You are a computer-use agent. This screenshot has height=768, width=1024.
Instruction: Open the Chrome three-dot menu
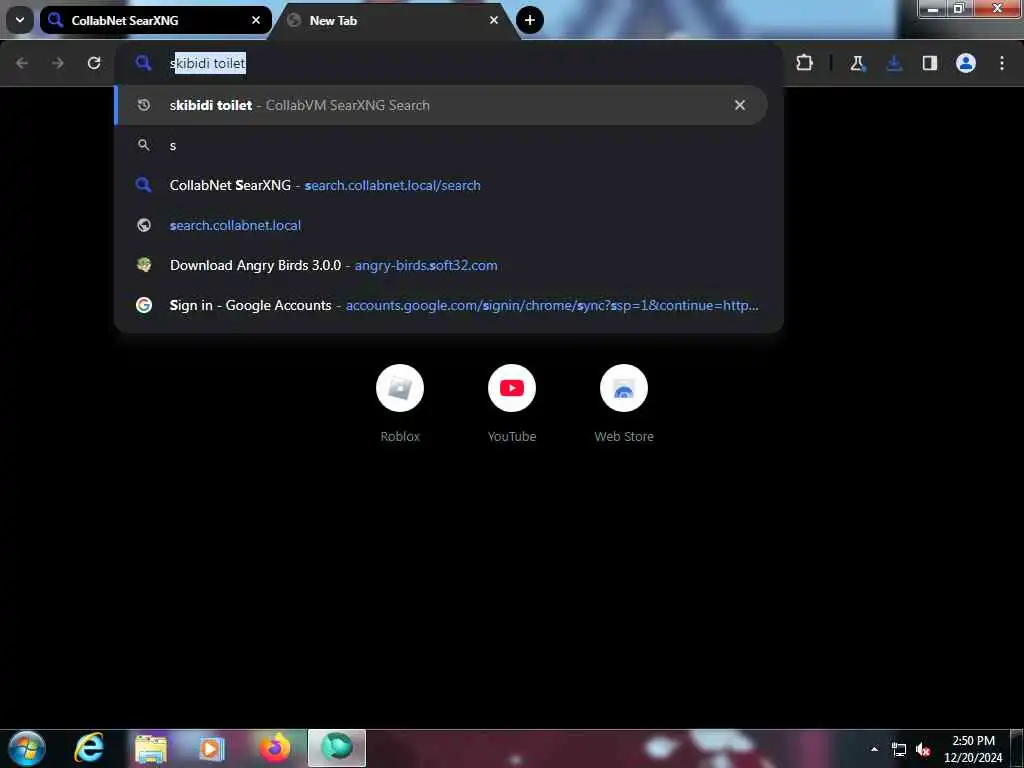(x=1002, y=63)
